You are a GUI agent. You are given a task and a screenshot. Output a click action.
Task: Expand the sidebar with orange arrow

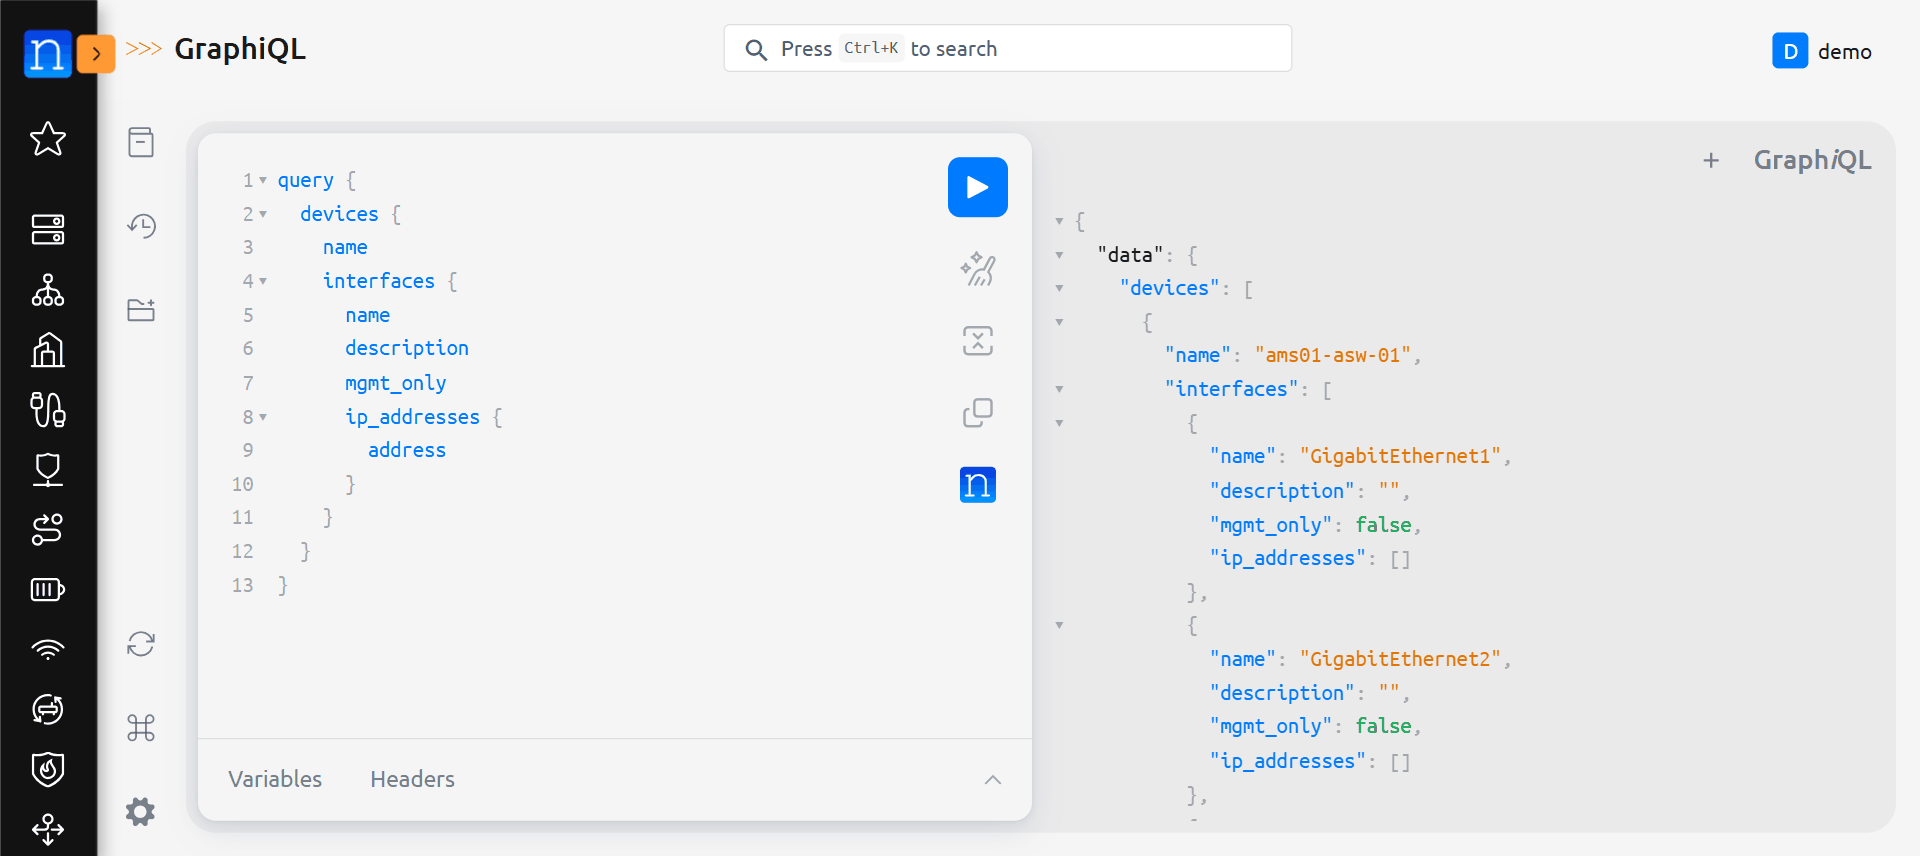pyautogui.click(x=96, y=54)
